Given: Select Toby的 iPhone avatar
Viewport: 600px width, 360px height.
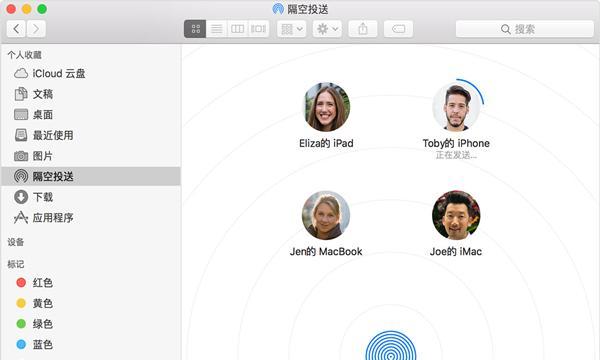Looking at the screenshot, I should click(x=457, y=107).
